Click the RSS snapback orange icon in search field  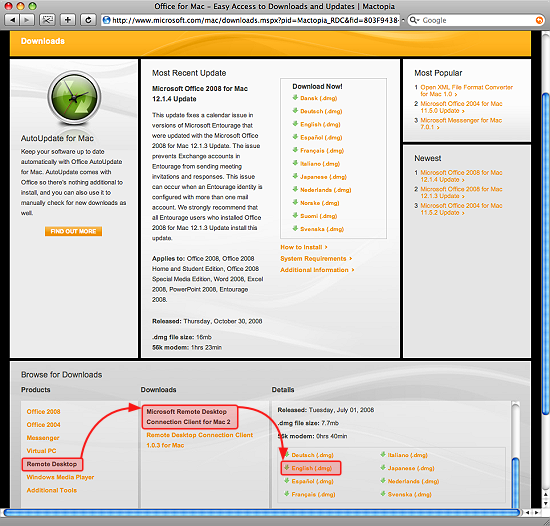pyautogui.click(x=539, y=20)
